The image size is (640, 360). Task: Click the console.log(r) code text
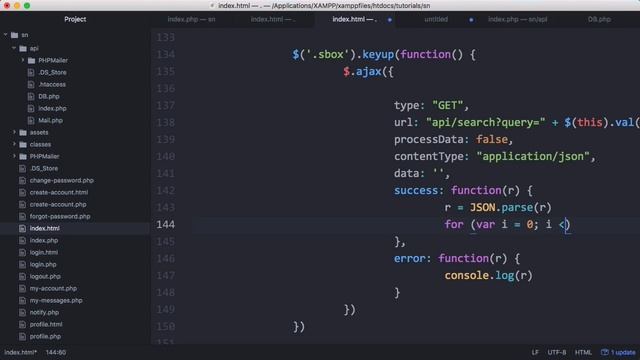point(488,276)
